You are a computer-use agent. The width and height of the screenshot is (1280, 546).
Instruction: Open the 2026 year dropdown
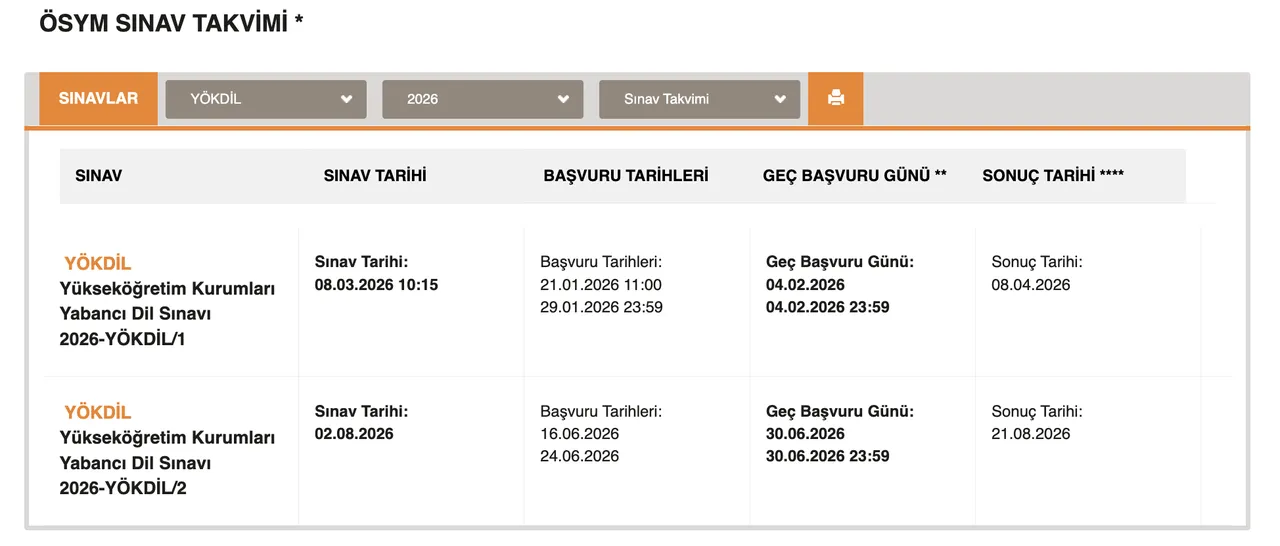(482, 99)
